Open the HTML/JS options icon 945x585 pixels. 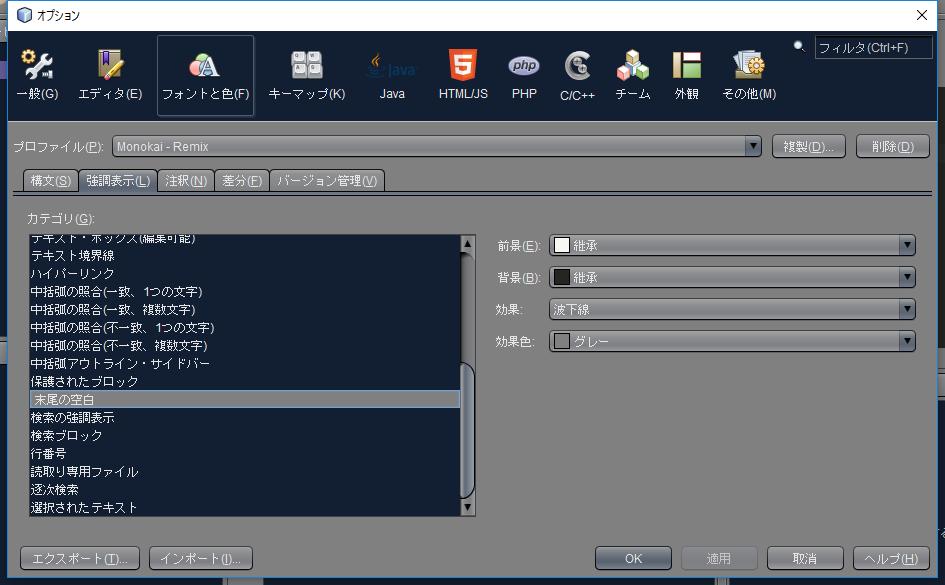[461, 75]
